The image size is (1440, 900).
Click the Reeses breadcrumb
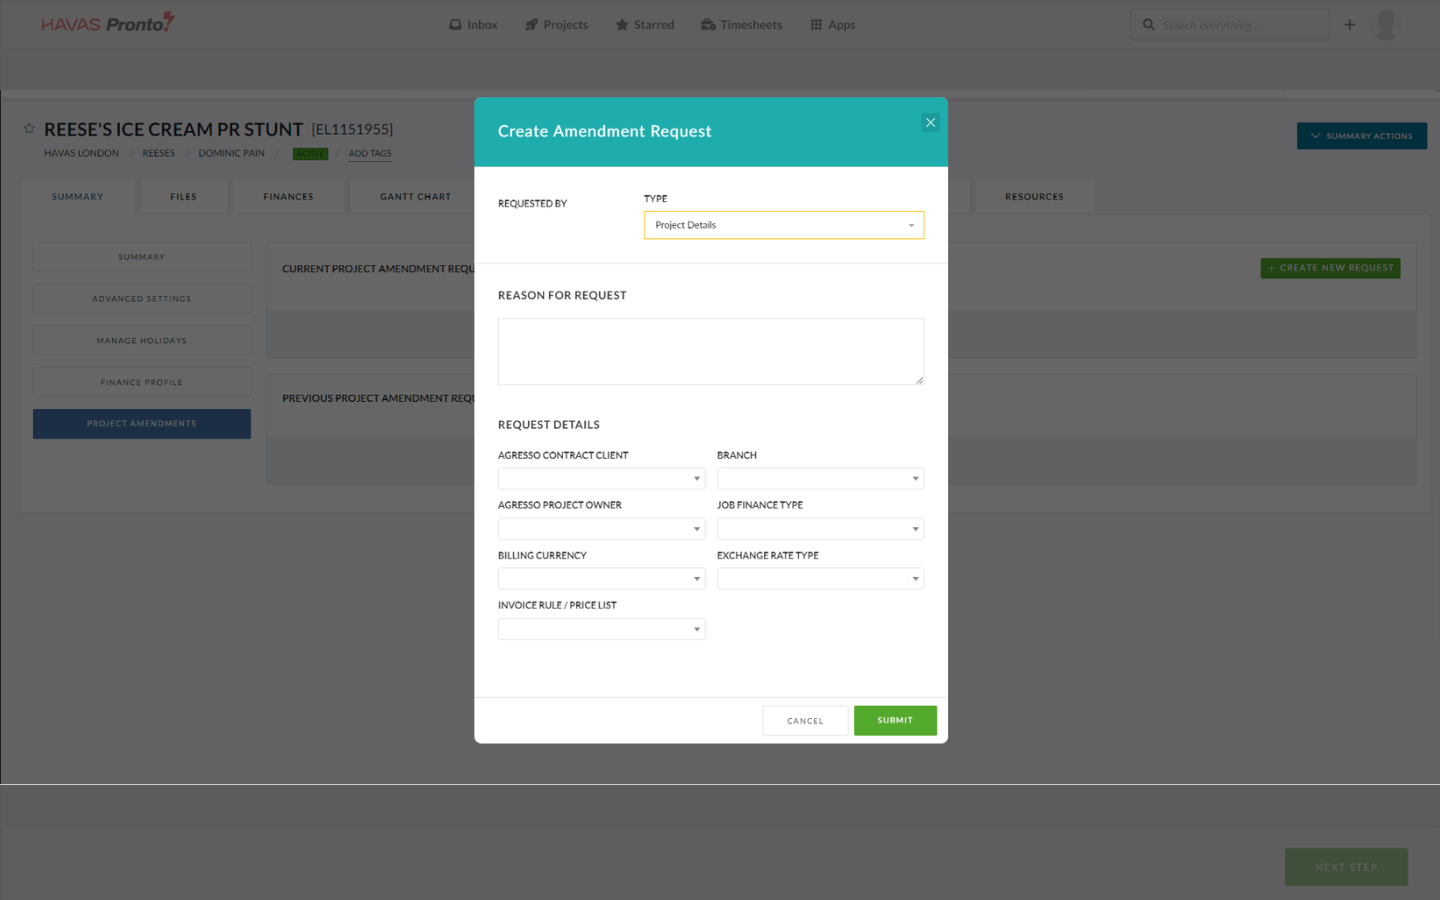pos(158,154)
